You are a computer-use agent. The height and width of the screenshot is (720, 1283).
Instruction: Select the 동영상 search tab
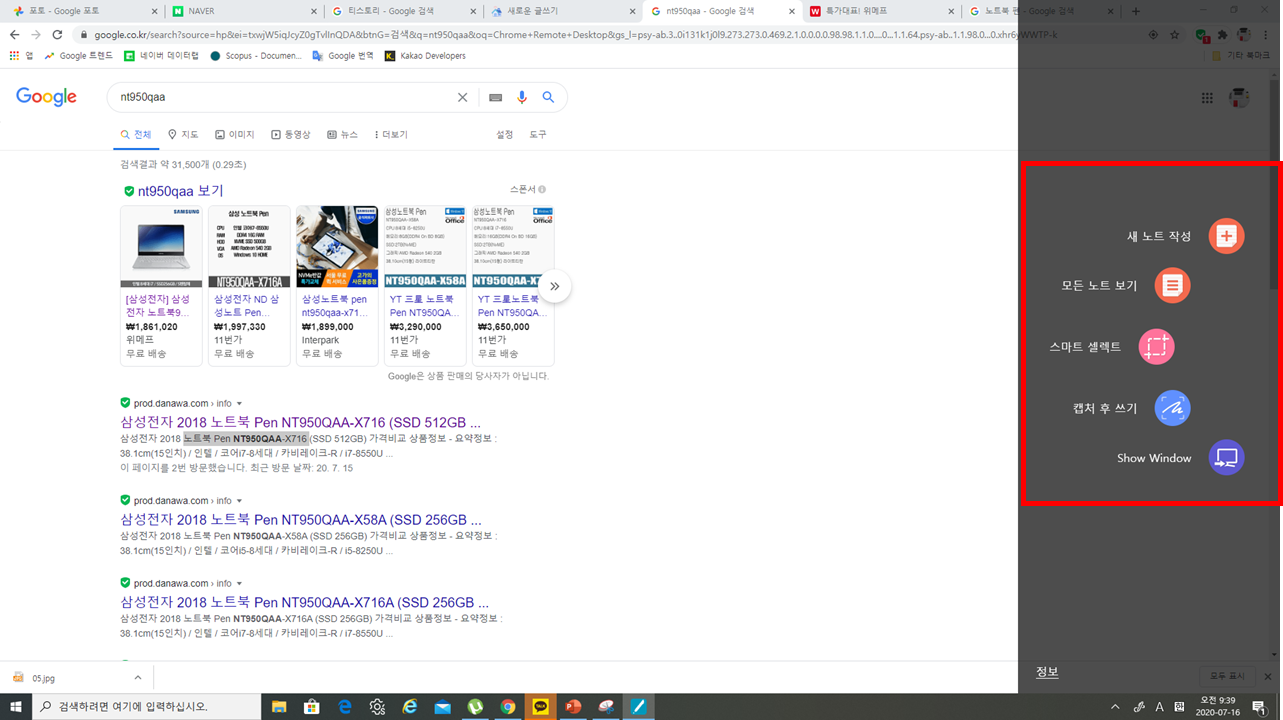click(x=291, y=134)
